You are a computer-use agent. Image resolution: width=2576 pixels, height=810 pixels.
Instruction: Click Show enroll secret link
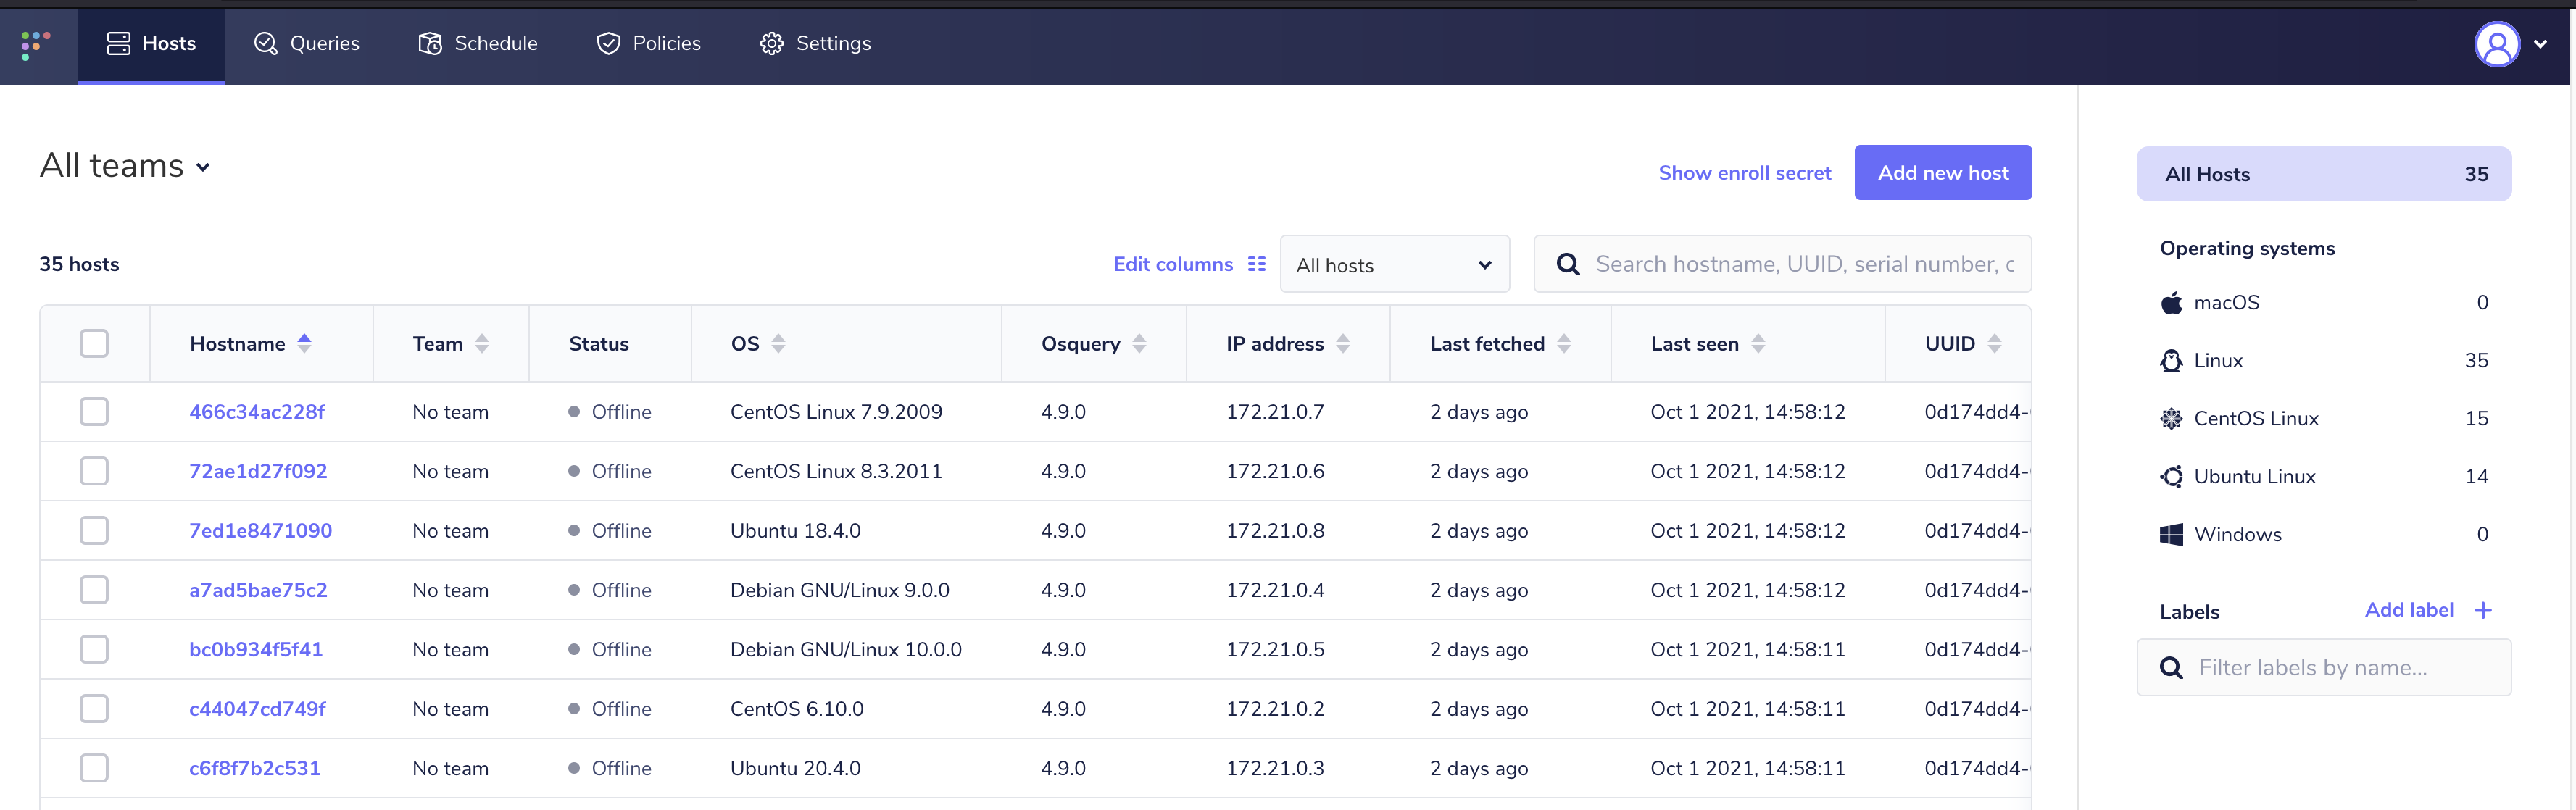coord(1744,173)
